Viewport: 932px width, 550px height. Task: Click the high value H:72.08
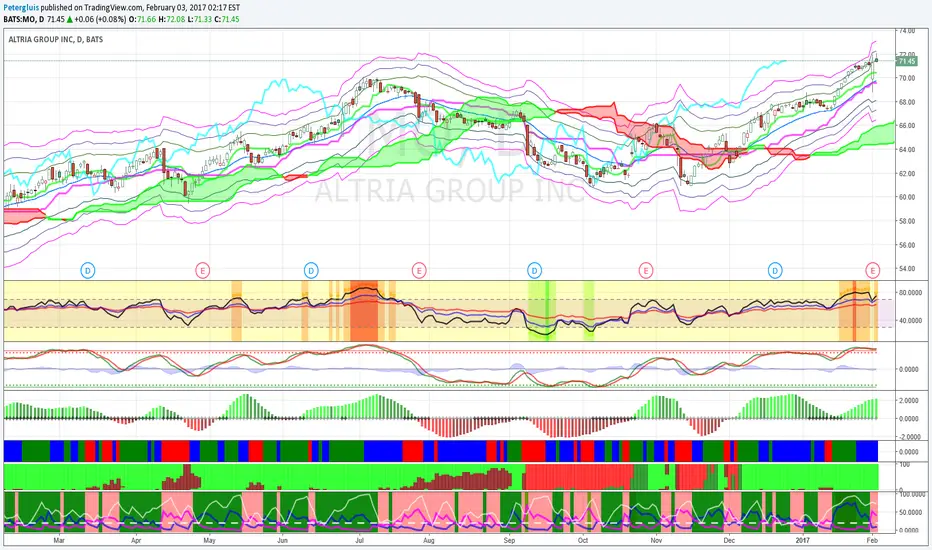[x=172, y=19]
